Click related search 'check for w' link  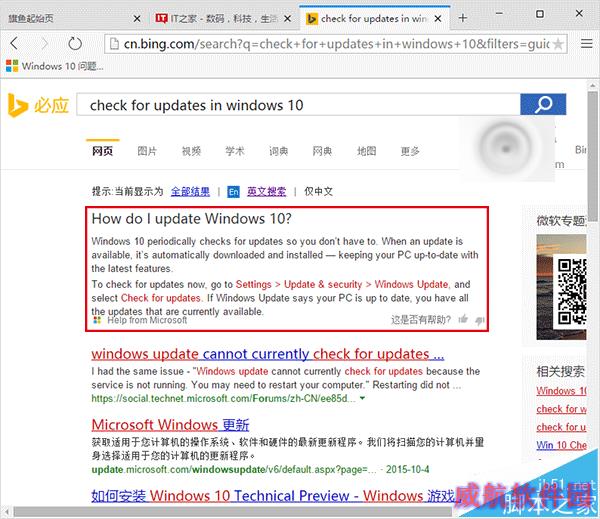pos(561,409)
